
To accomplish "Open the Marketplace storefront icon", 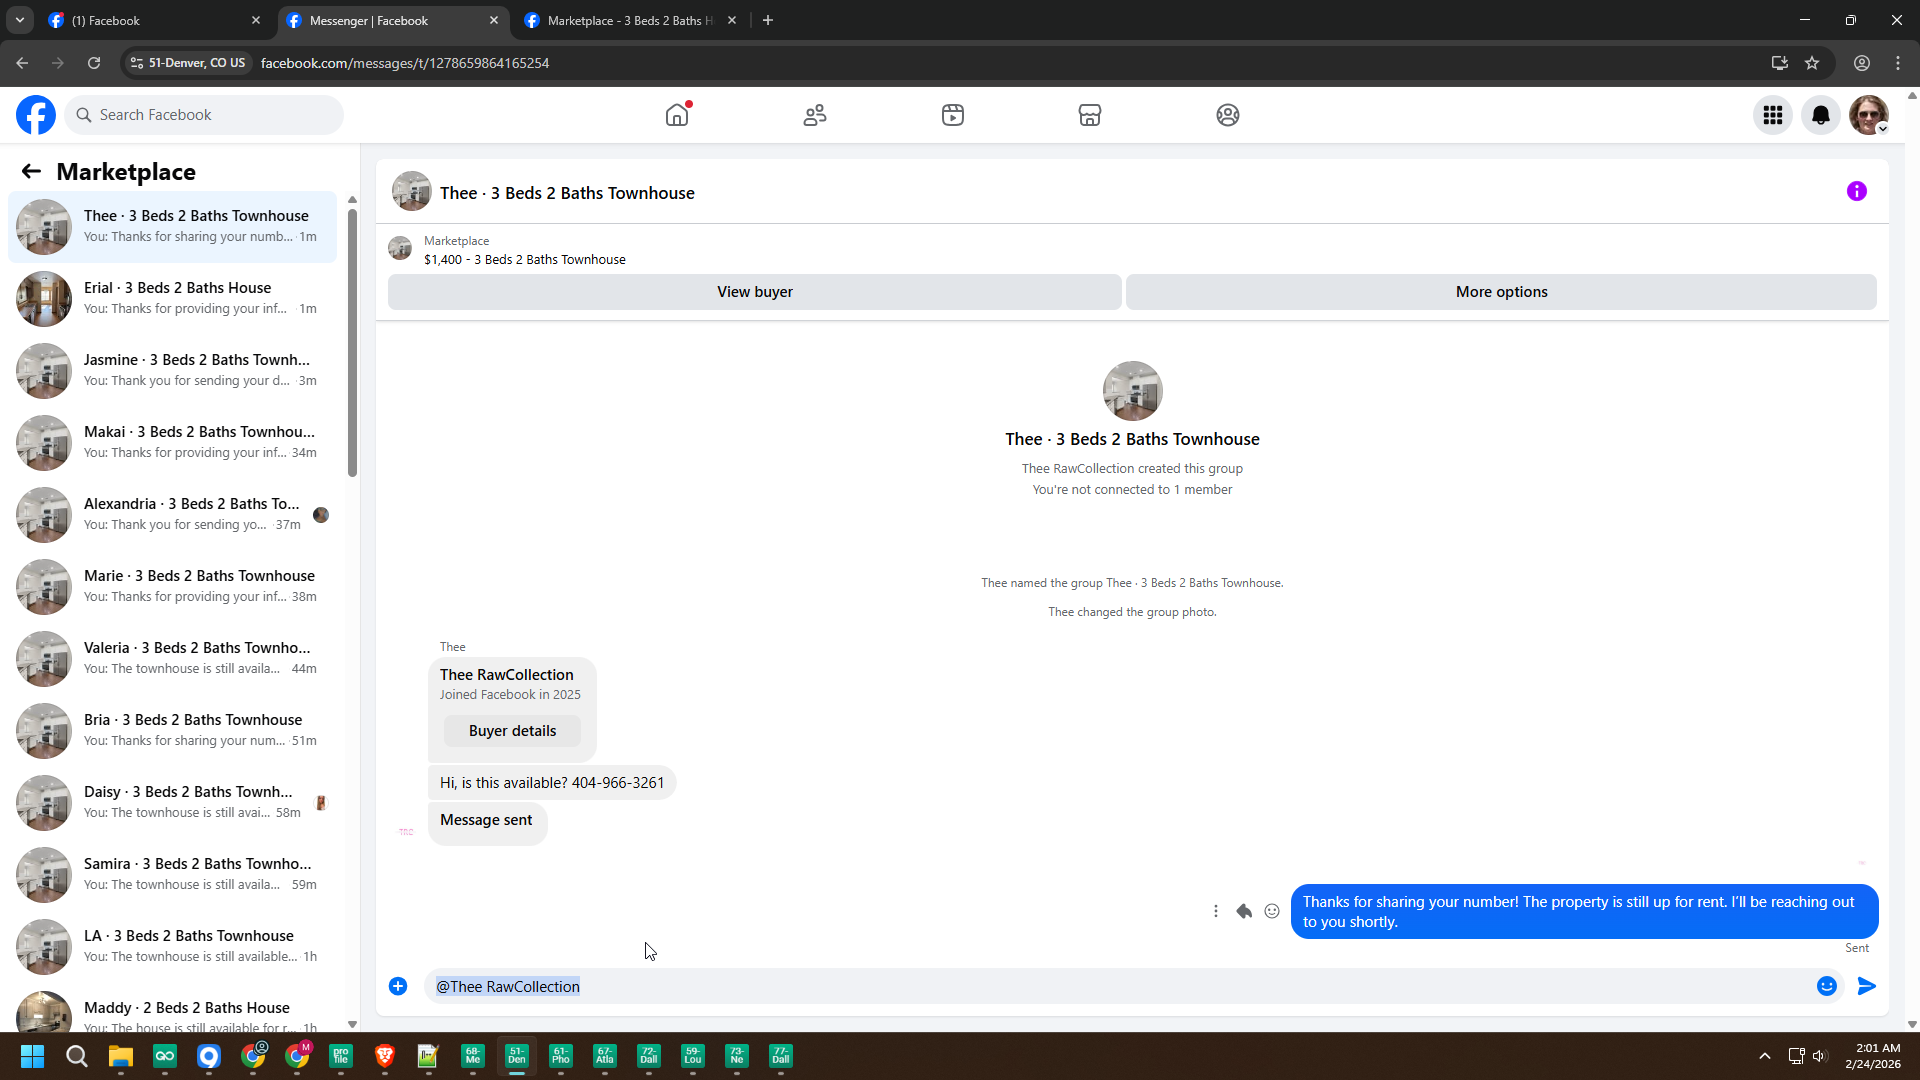I will pos(1090,115).
